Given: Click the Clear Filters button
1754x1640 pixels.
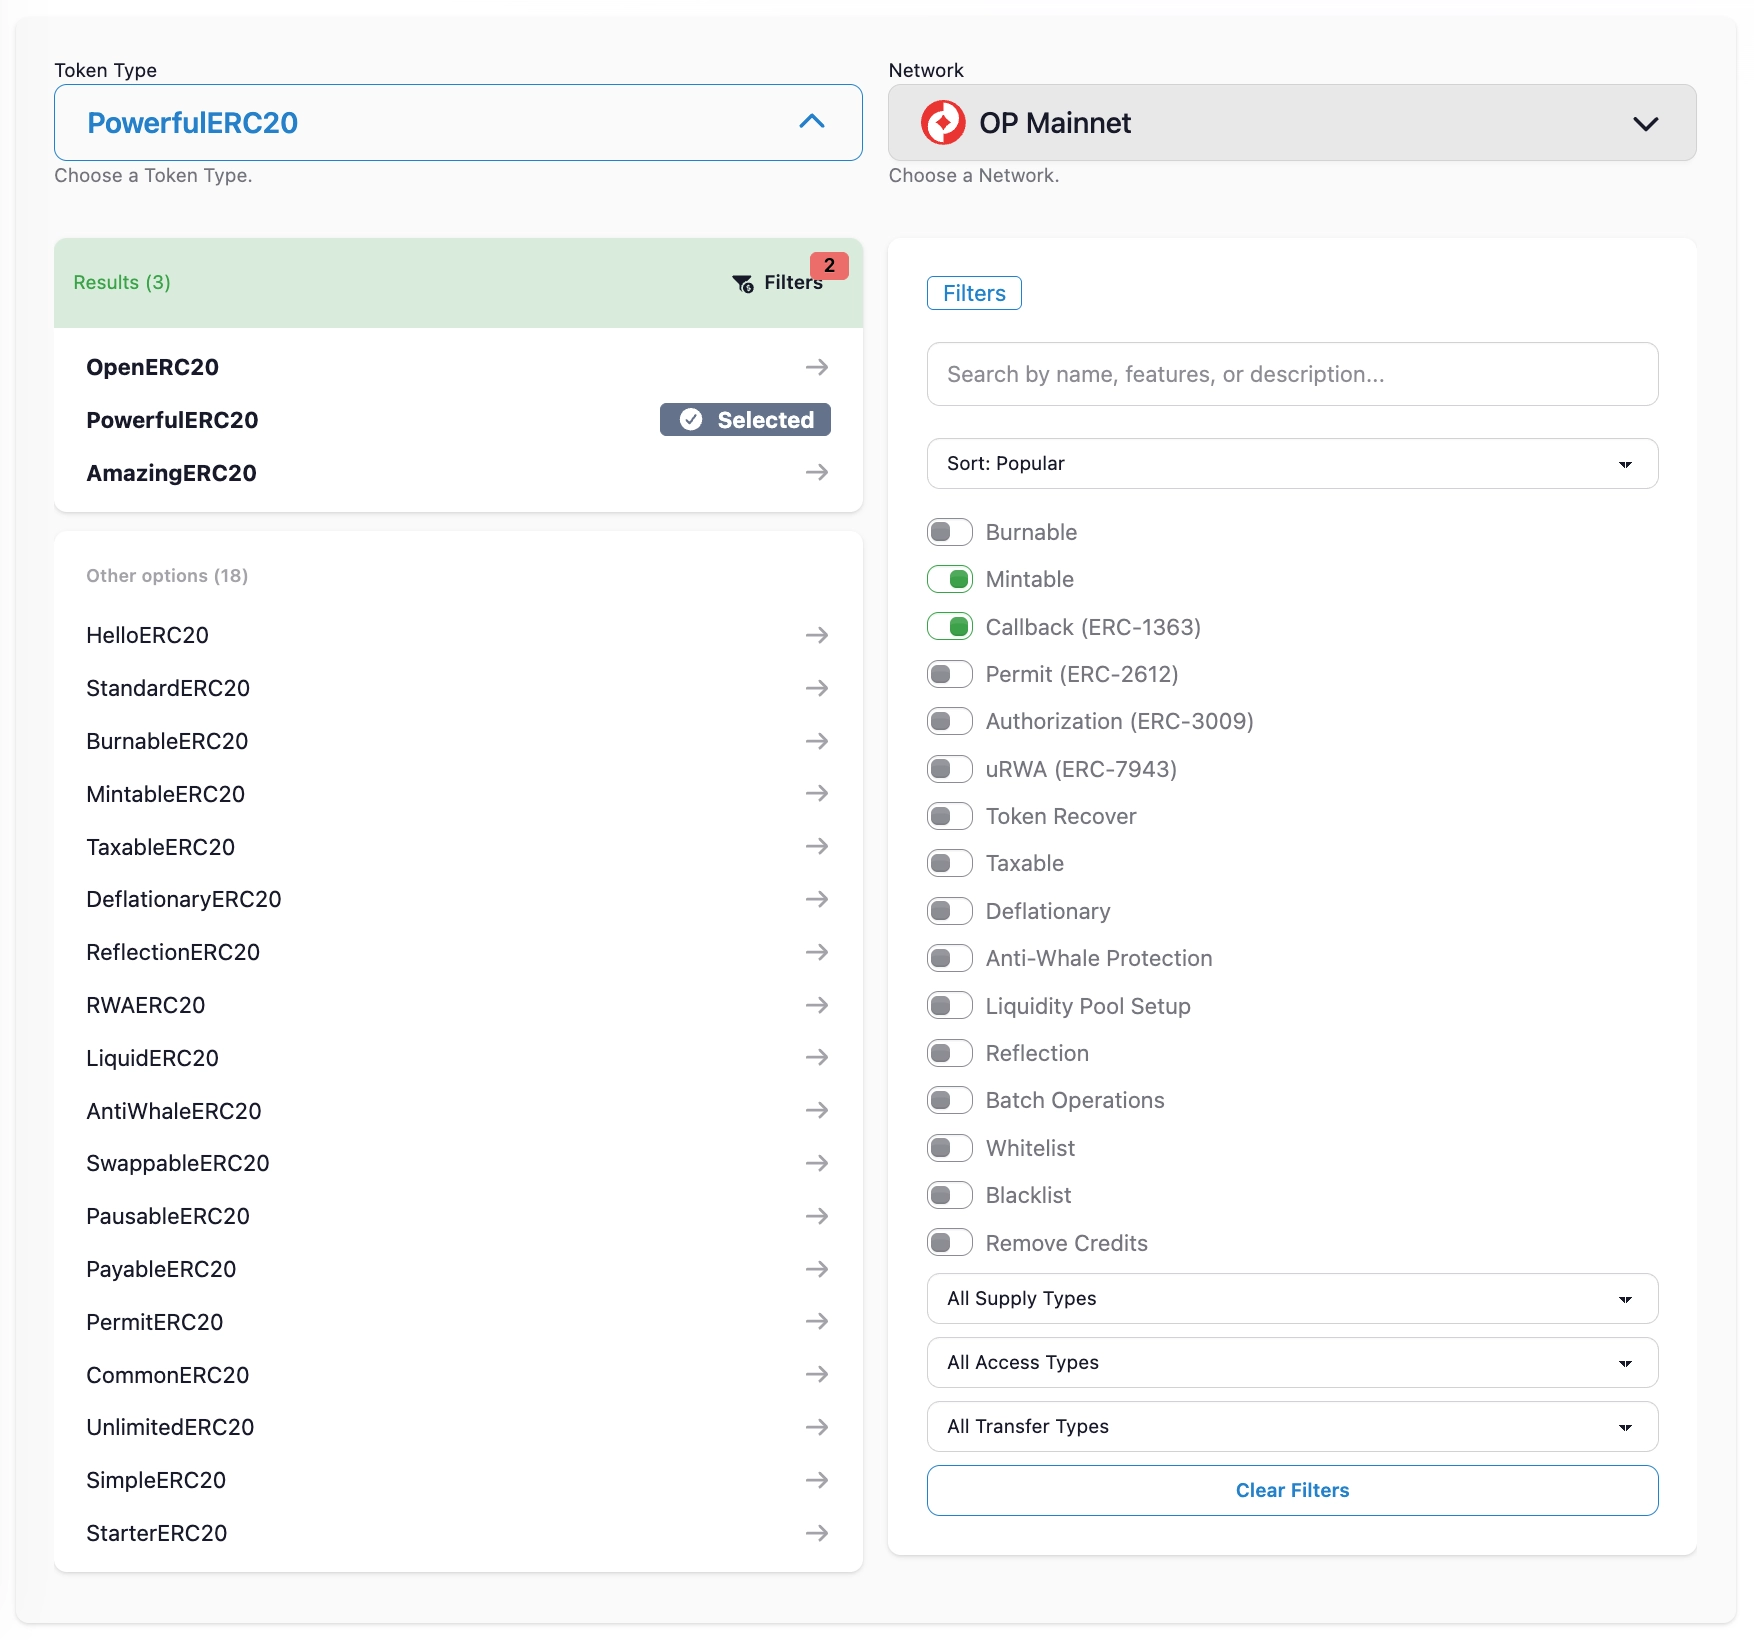Looking at the screenshot, I should 1292,1491.
